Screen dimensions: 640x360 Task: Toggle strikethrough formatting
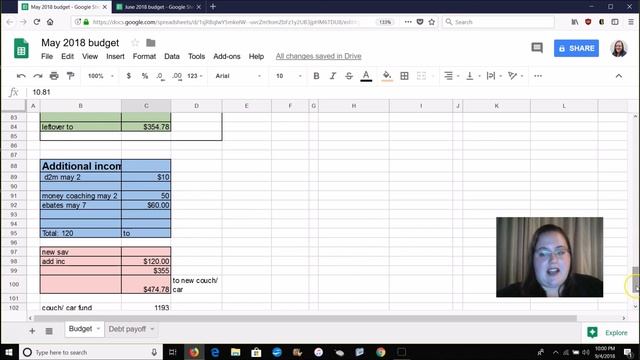coord(349,76)
